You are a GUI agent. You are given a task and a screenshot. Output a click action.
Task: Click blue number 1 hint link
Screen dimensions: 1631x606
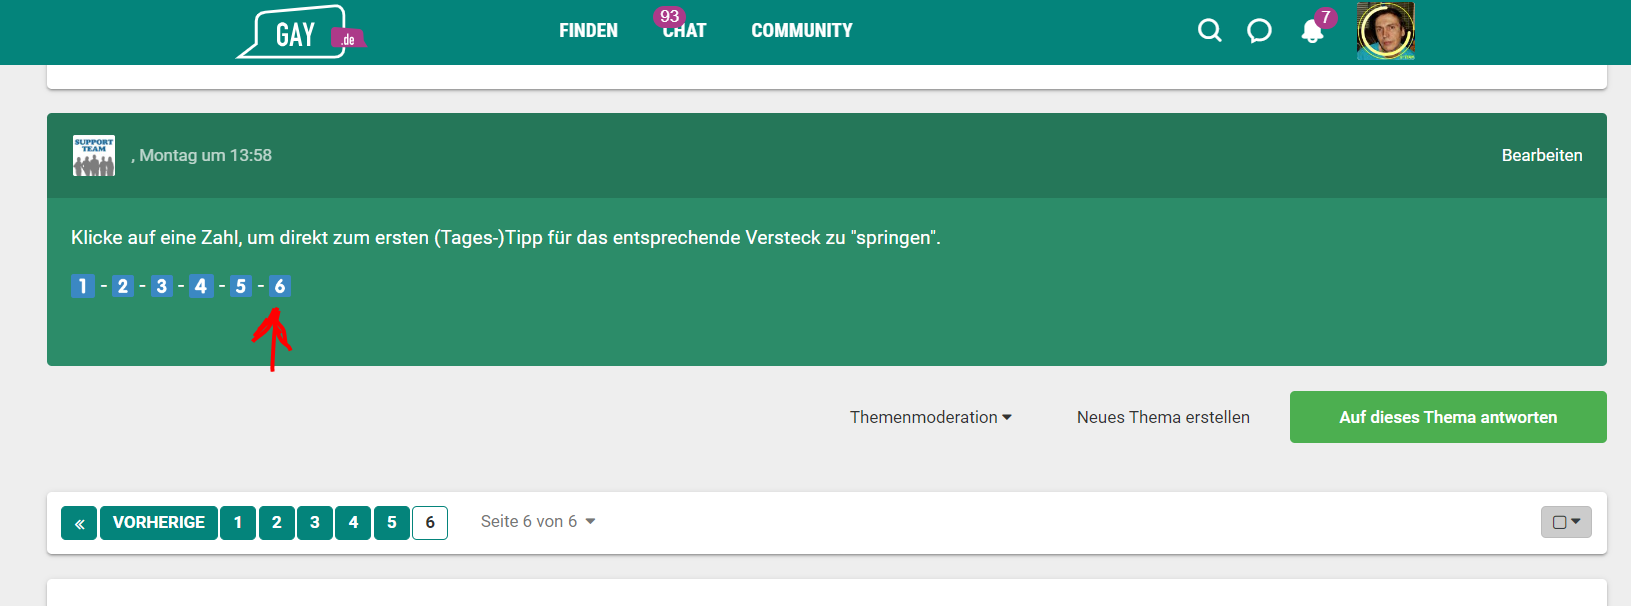point(82,287)
